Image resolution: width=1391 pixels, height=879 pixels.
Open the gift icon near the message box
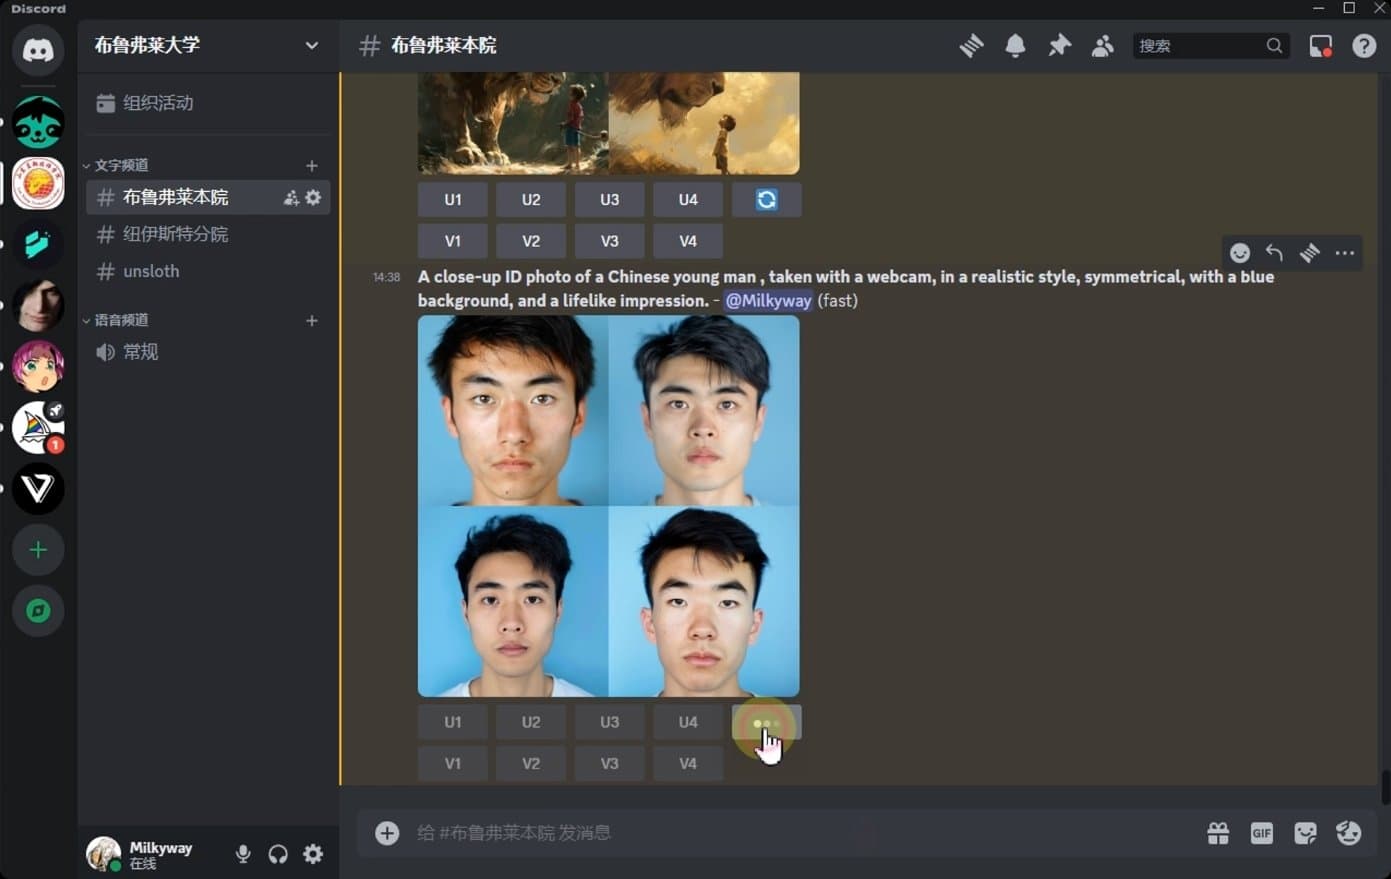(1218, 832)
